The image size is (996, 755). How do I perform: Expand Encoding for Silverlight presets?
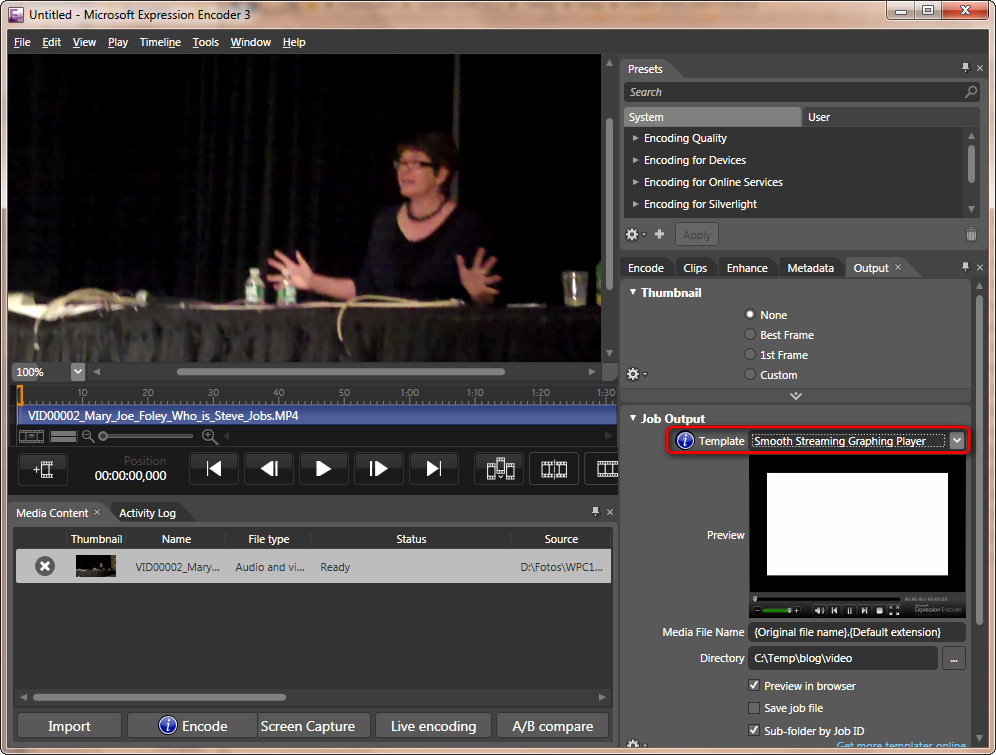pos(636,204)
